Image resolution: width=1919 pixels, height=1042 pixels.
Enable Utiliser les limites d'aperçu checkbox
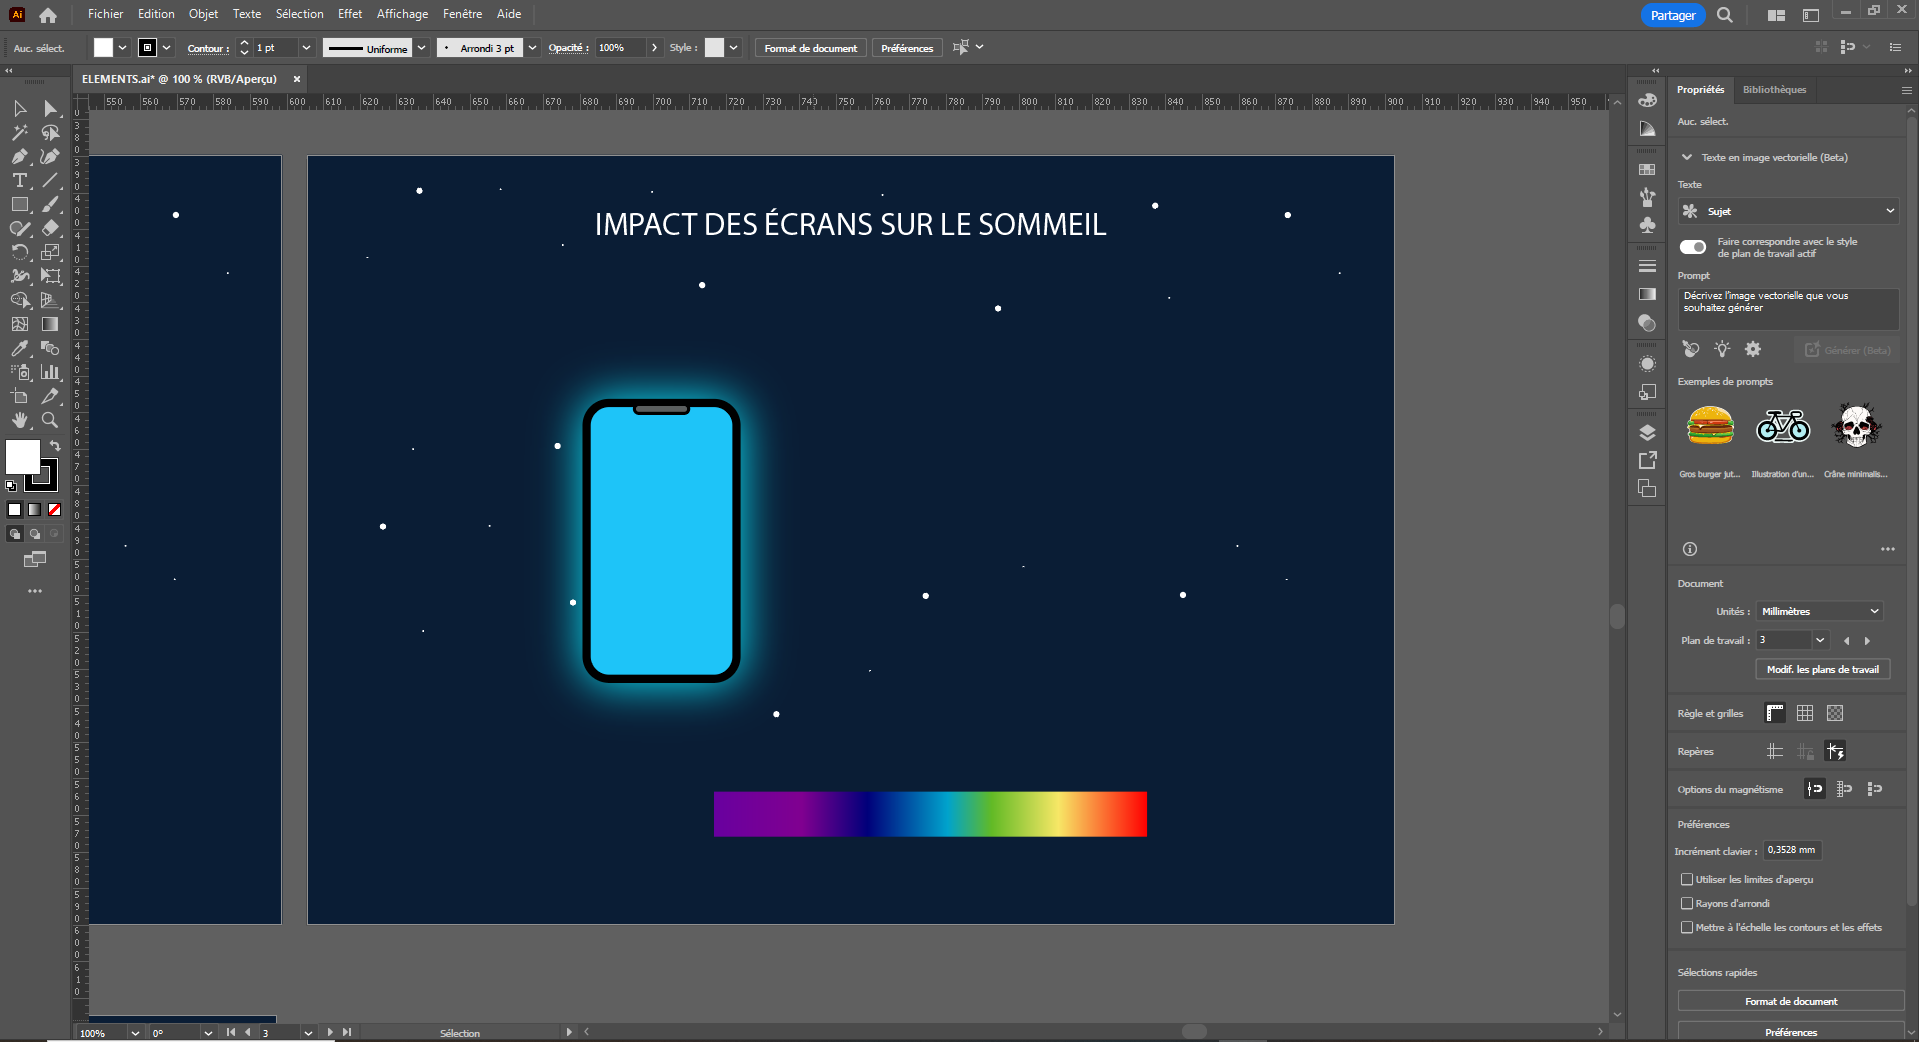pos(1687,879)
